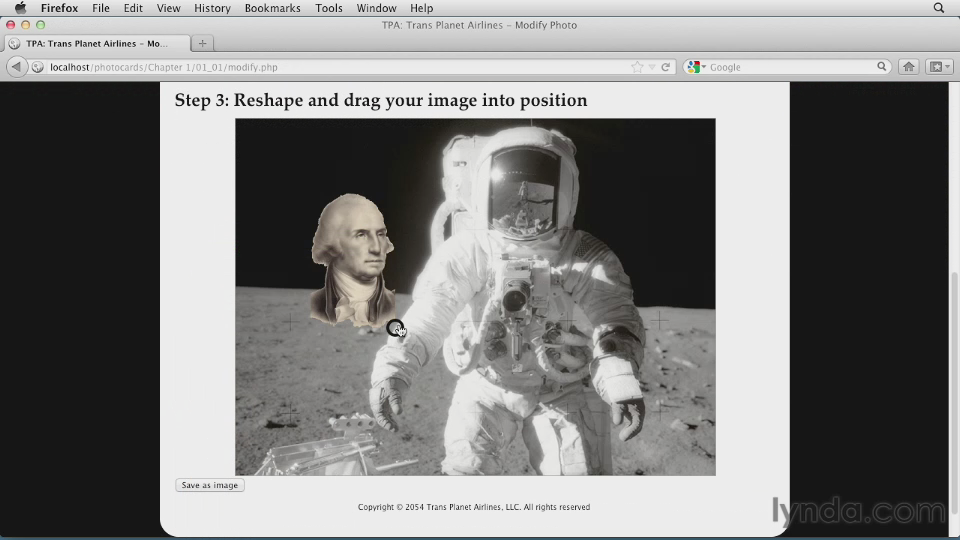Open the Bookmarks menu
Image resolution: width=960 pixels, height=540 pixels.
coord(272,8)
